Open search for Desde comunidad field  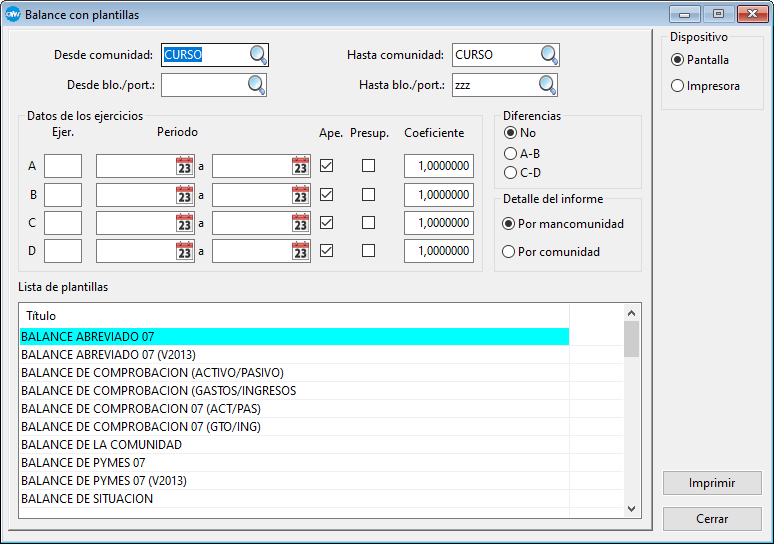tap(258, 55)
